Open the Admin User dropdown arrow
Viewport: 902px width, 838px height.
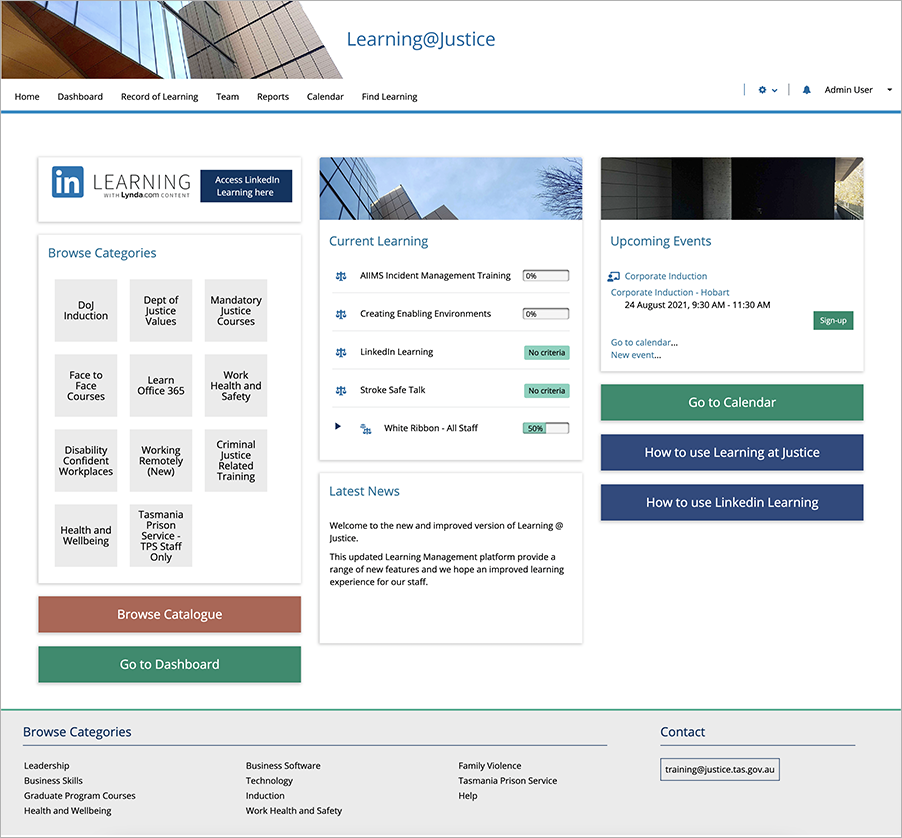click(x=889, y=90)
